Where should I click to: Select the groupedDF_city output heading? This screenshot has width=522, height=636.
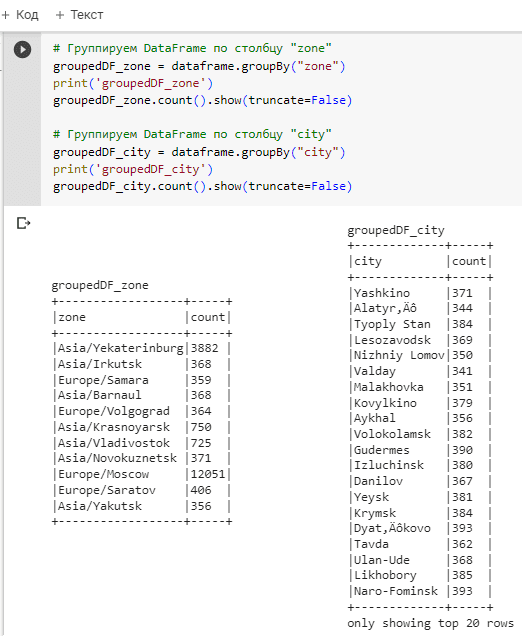[396, 230]
